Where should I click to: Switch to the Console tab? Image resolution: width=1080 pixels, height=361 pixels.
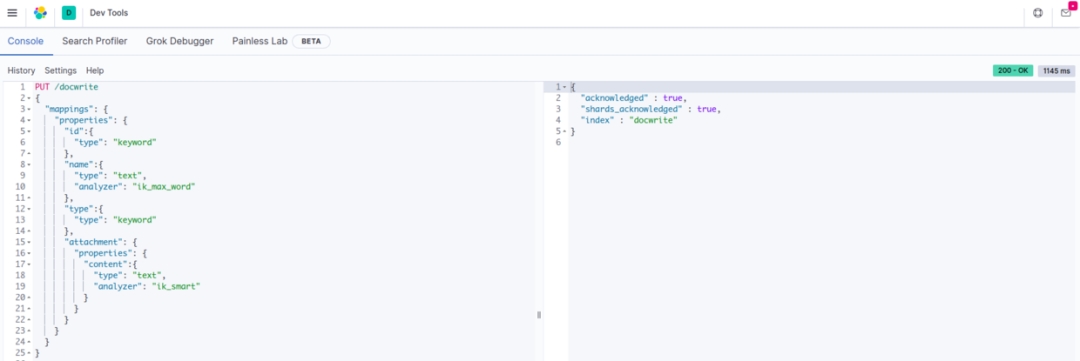[x=25, y=41]
